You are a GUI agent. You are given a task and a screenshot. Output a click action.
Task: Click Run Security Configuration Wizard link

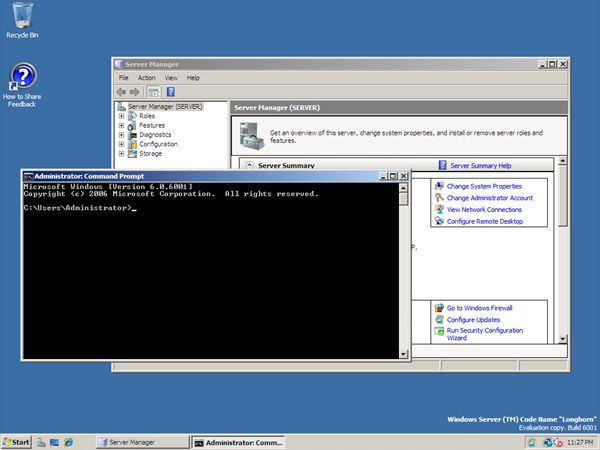click(x=484, y=334)
